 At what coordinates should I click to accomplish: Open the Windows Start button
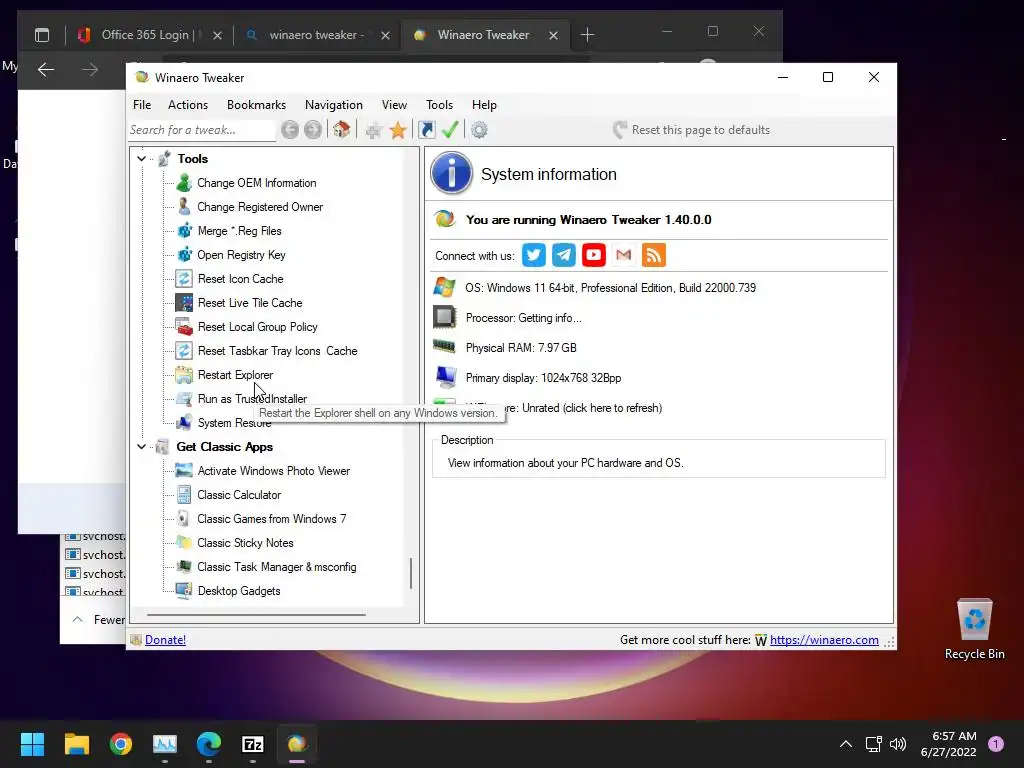coord(32,744)
